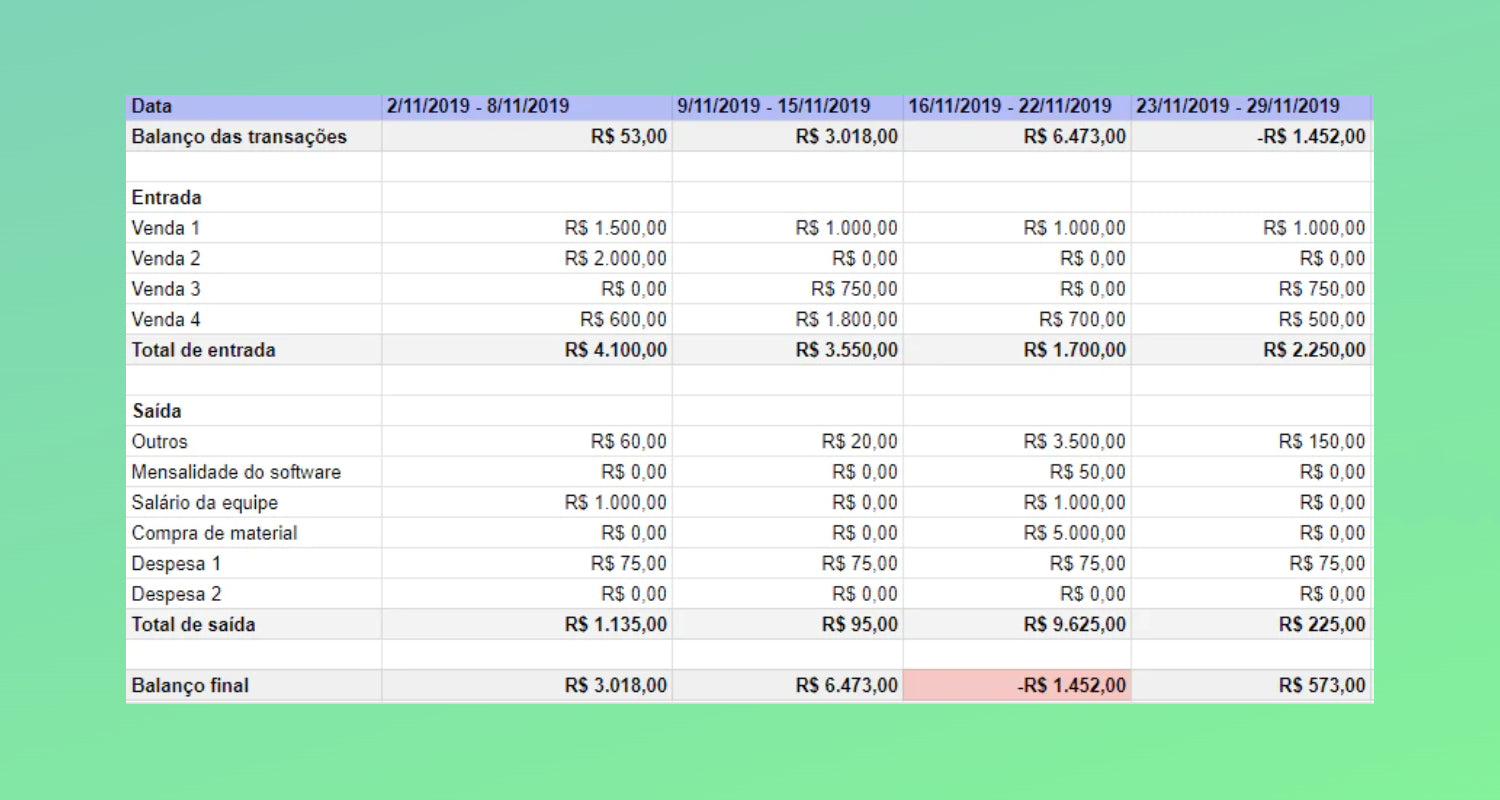1500x800 pixels.
Task: Select the -R$ 1.452,00 cell in Balanço das transações
Action: click(x=1252, y=137)
